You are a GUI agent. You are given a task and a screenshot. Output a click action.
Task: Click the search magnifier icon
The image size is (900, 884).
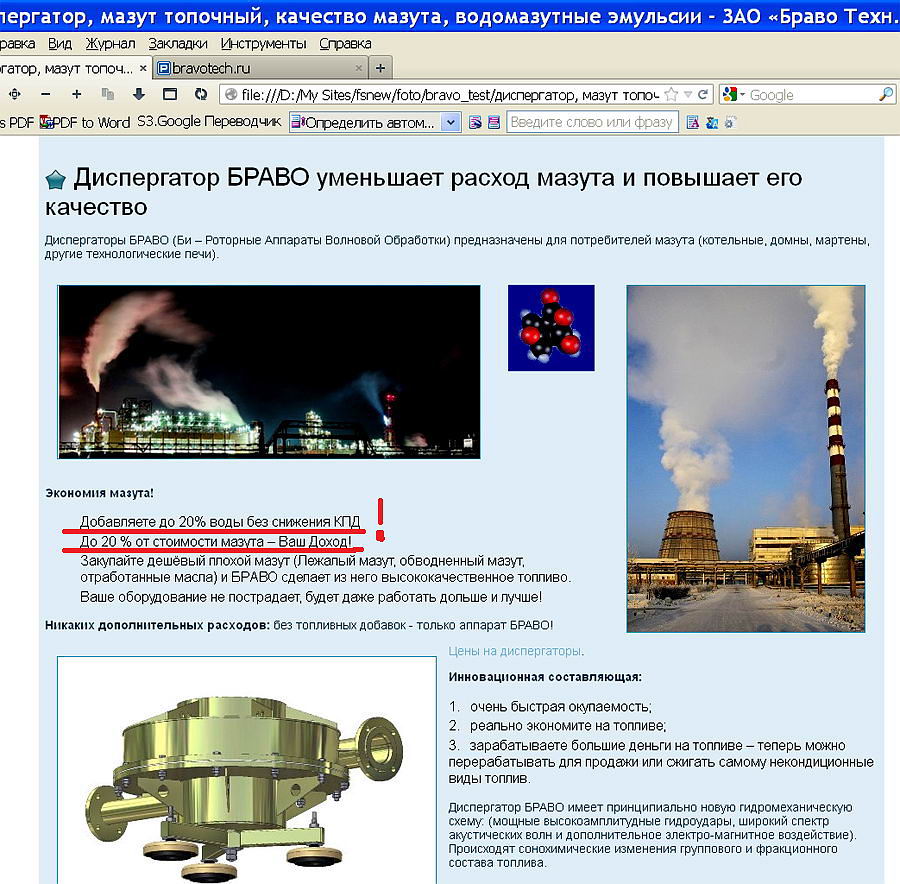886,95
